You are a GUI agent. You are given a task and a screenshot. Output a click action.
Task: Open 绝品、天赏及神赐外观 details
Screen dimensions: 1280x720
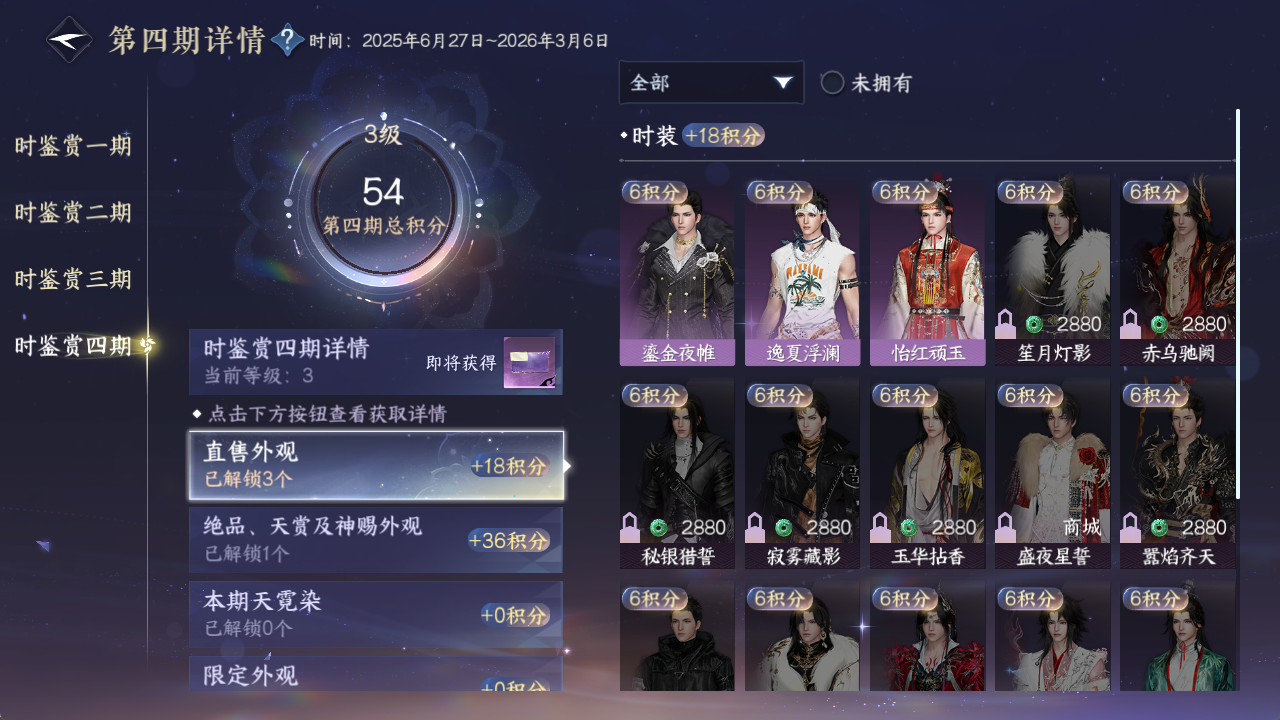pyautogui.click(x=376, y=540)
